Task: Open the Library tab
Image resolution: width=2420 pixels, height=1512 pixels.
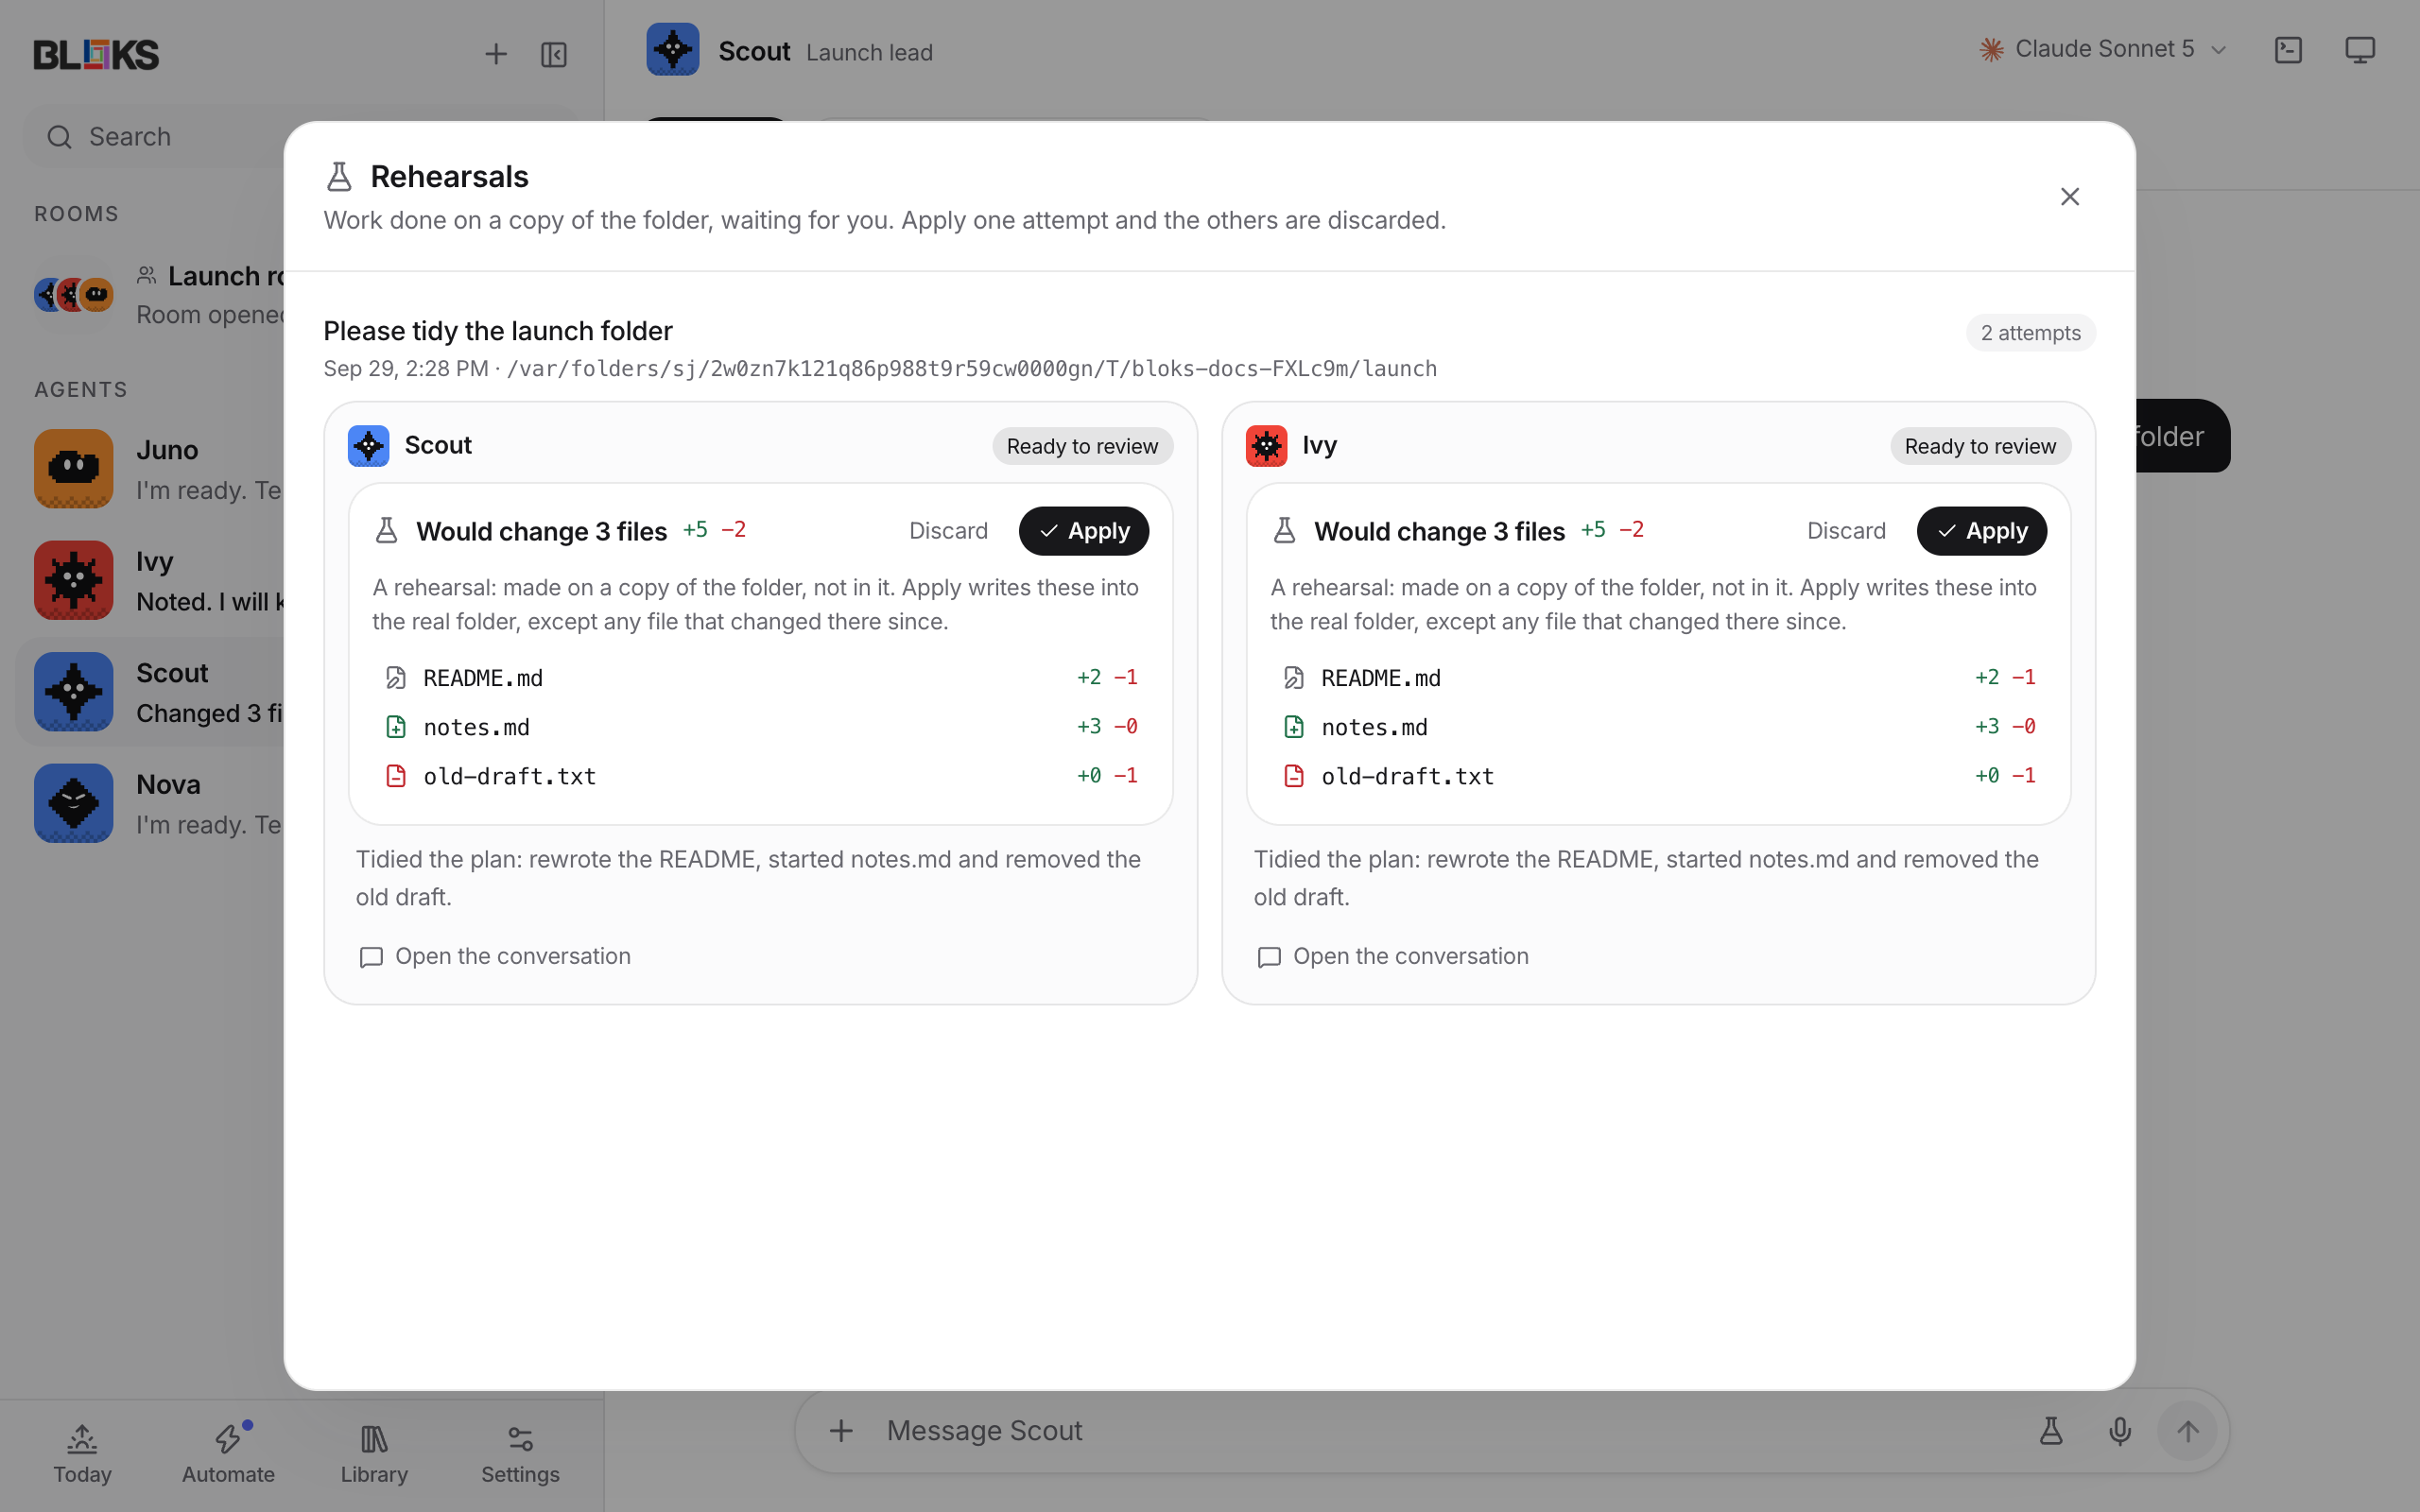Action: coord(374,1454)
